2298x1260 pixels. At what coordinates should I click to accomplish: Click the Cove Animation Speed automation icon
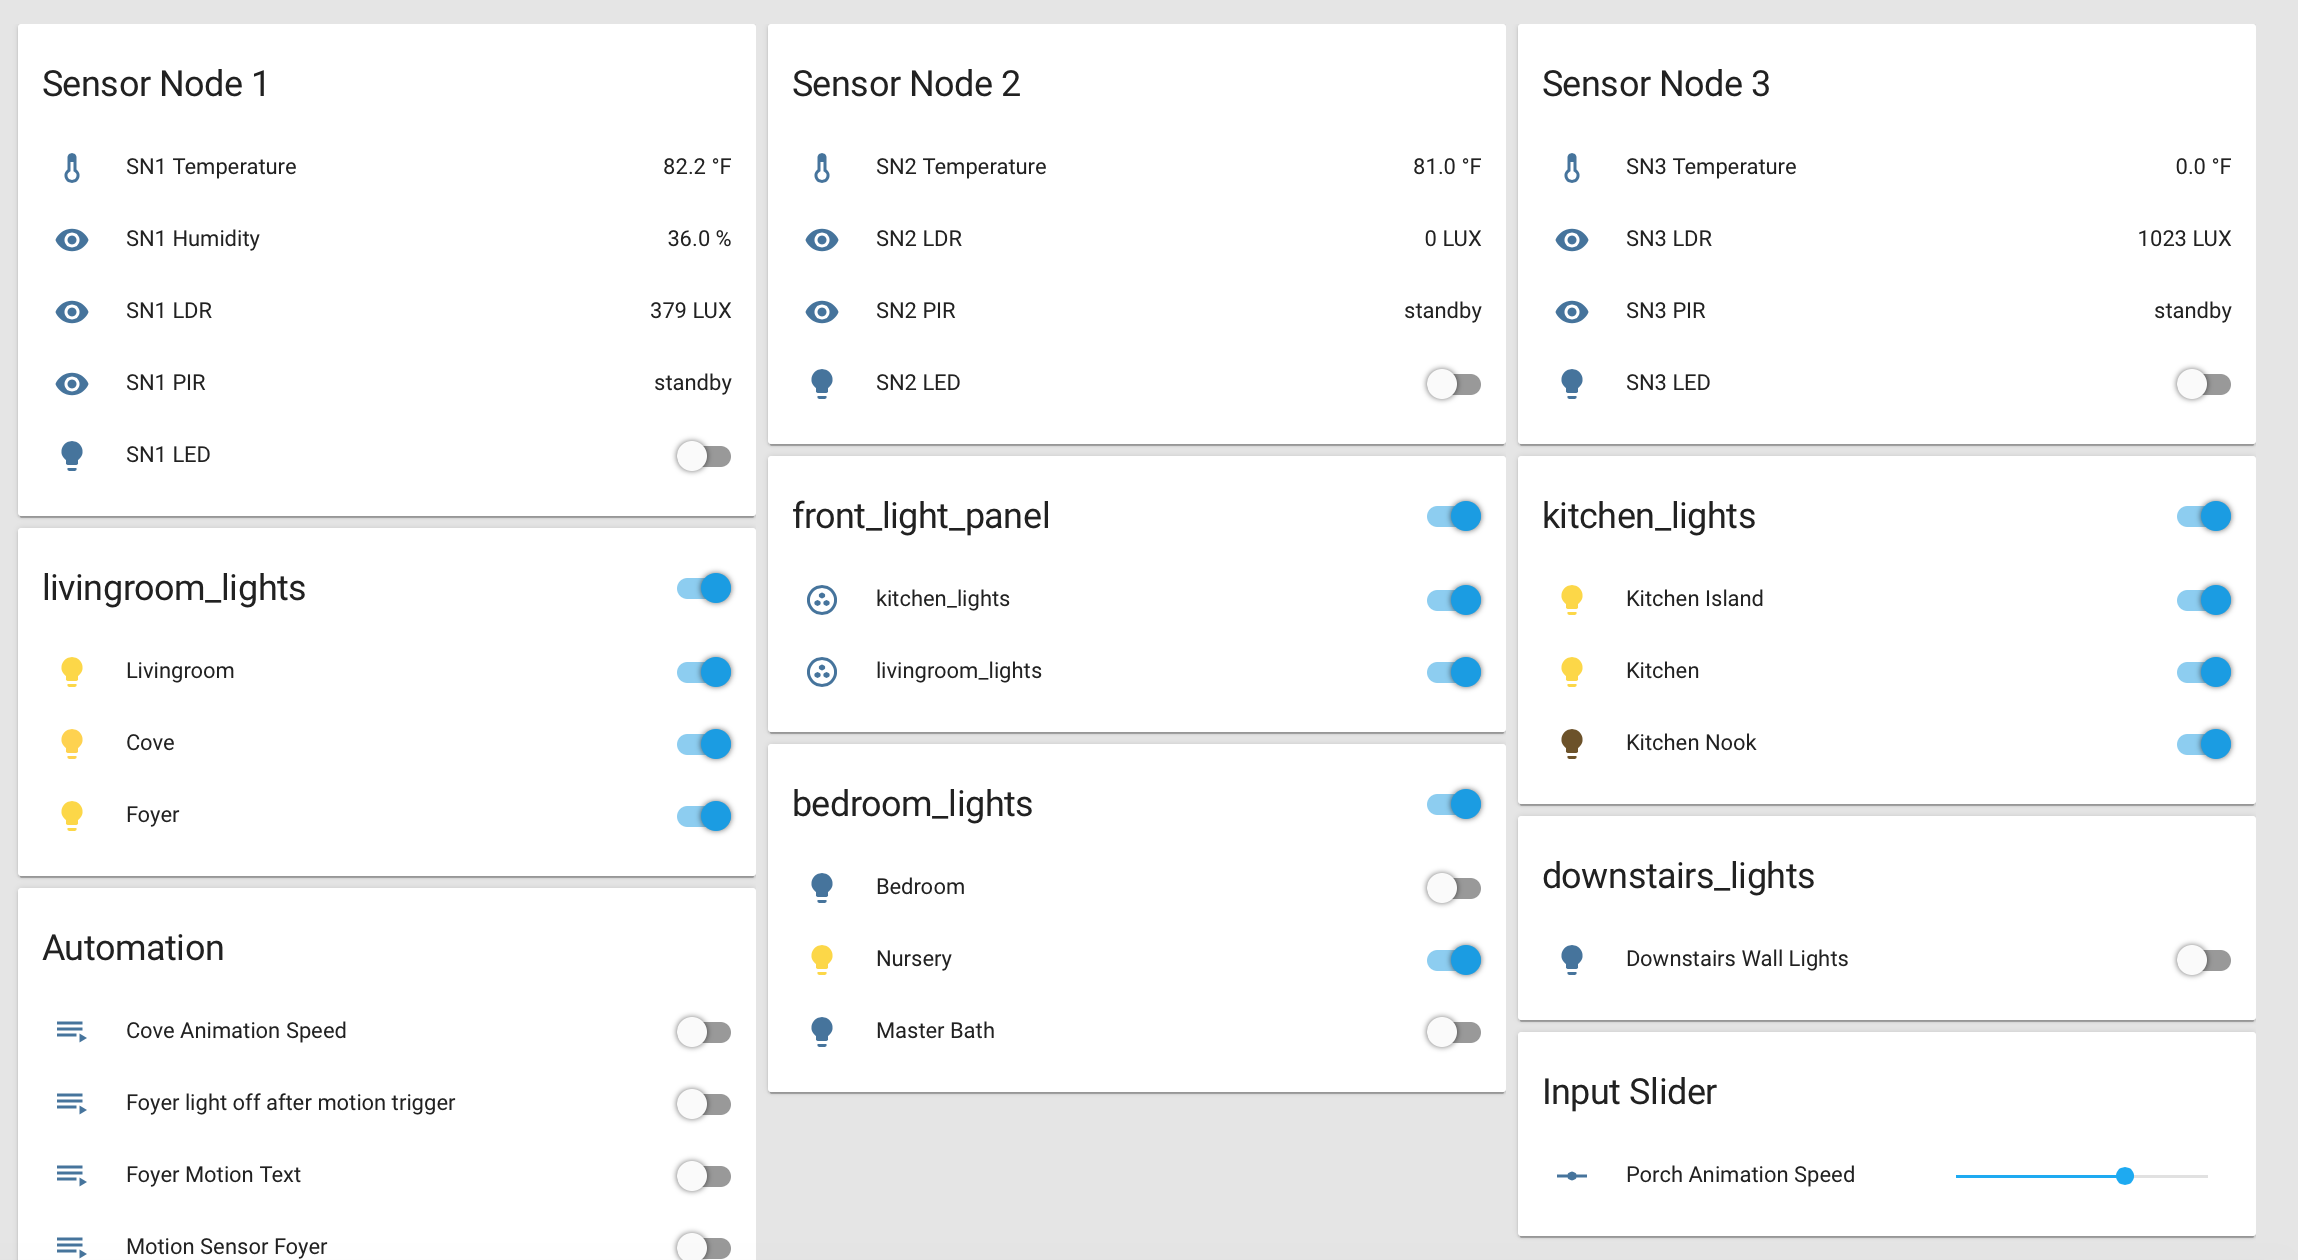click(x=72, y=1031)
